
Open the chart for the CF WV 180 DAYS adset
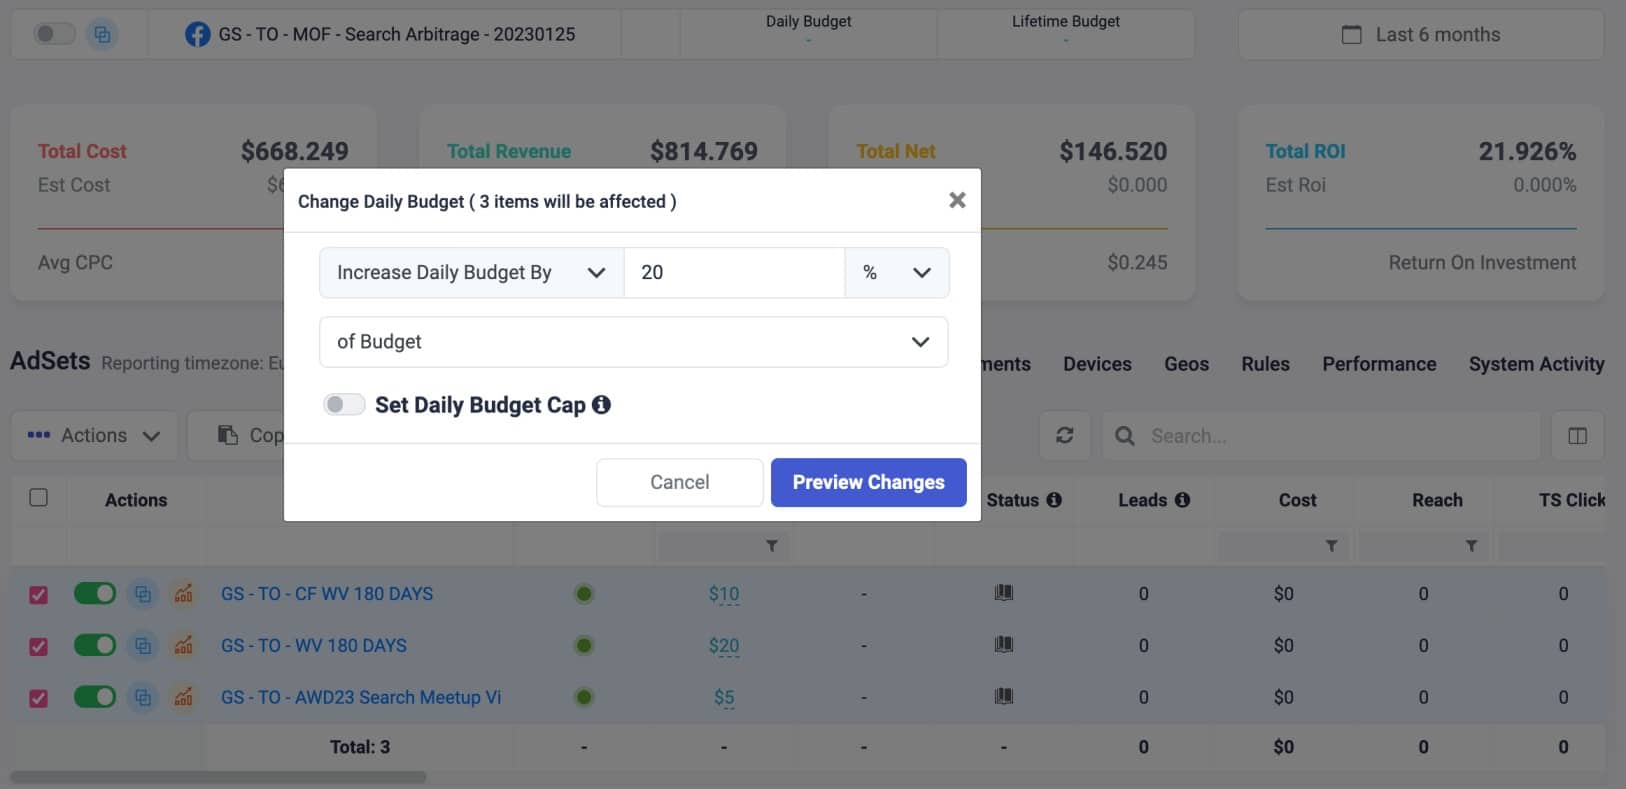[x=183, y=594]
